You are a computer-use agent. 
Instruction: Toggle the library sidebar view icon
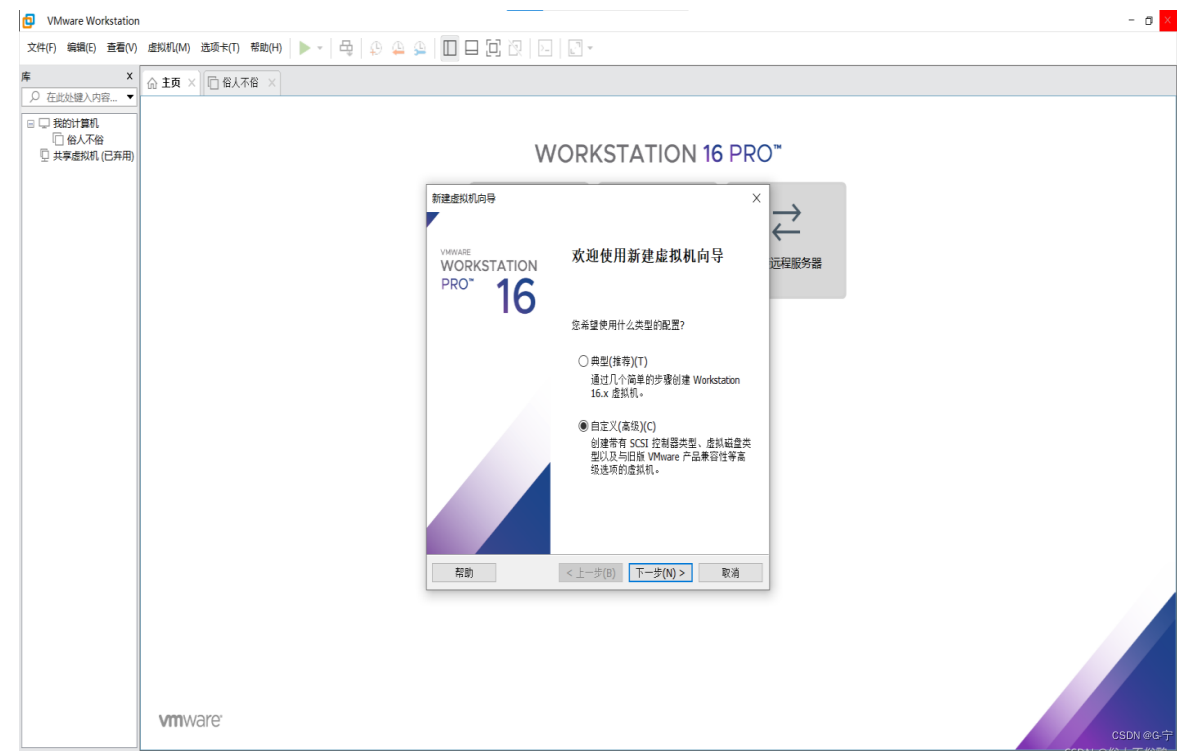point(450,48)
